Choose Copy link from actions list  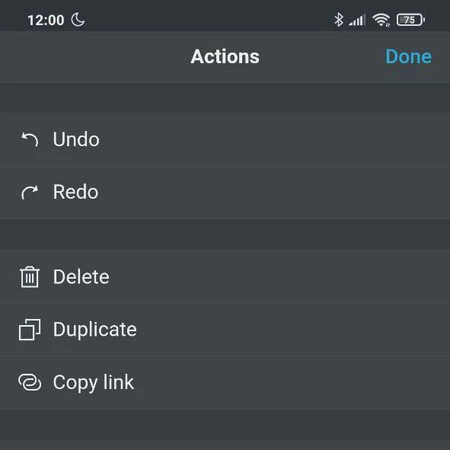pos(225,382)
